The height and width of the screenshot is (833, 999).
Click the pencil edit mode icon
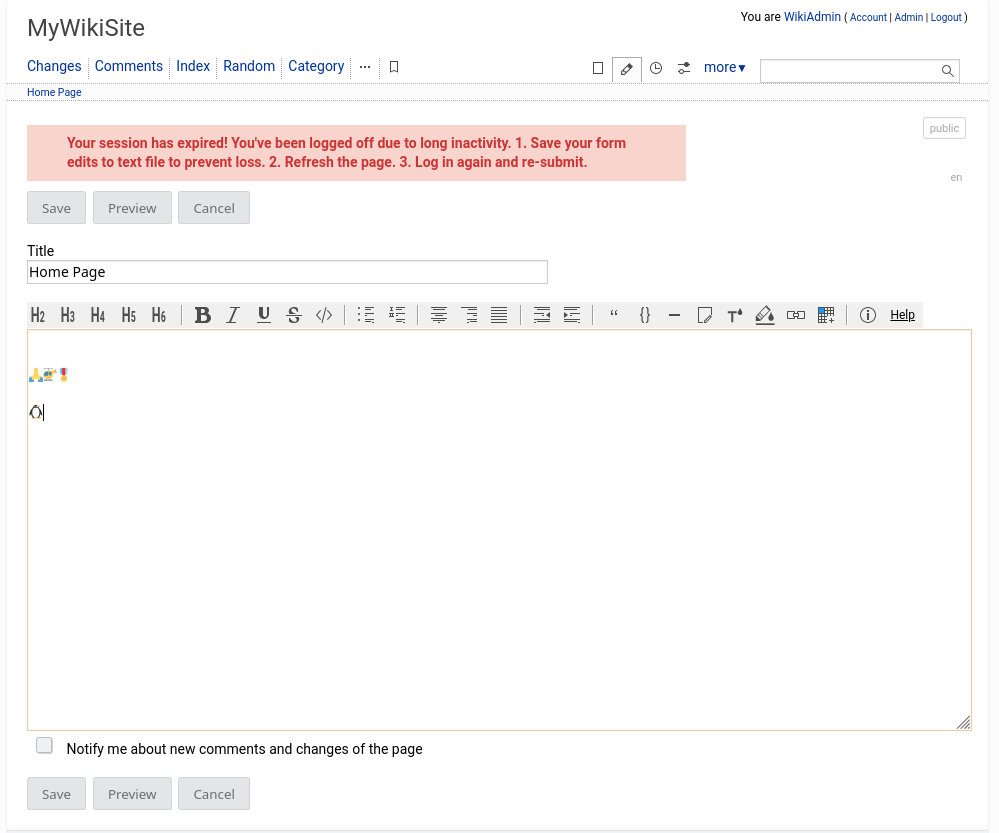(x=627, y=68)
